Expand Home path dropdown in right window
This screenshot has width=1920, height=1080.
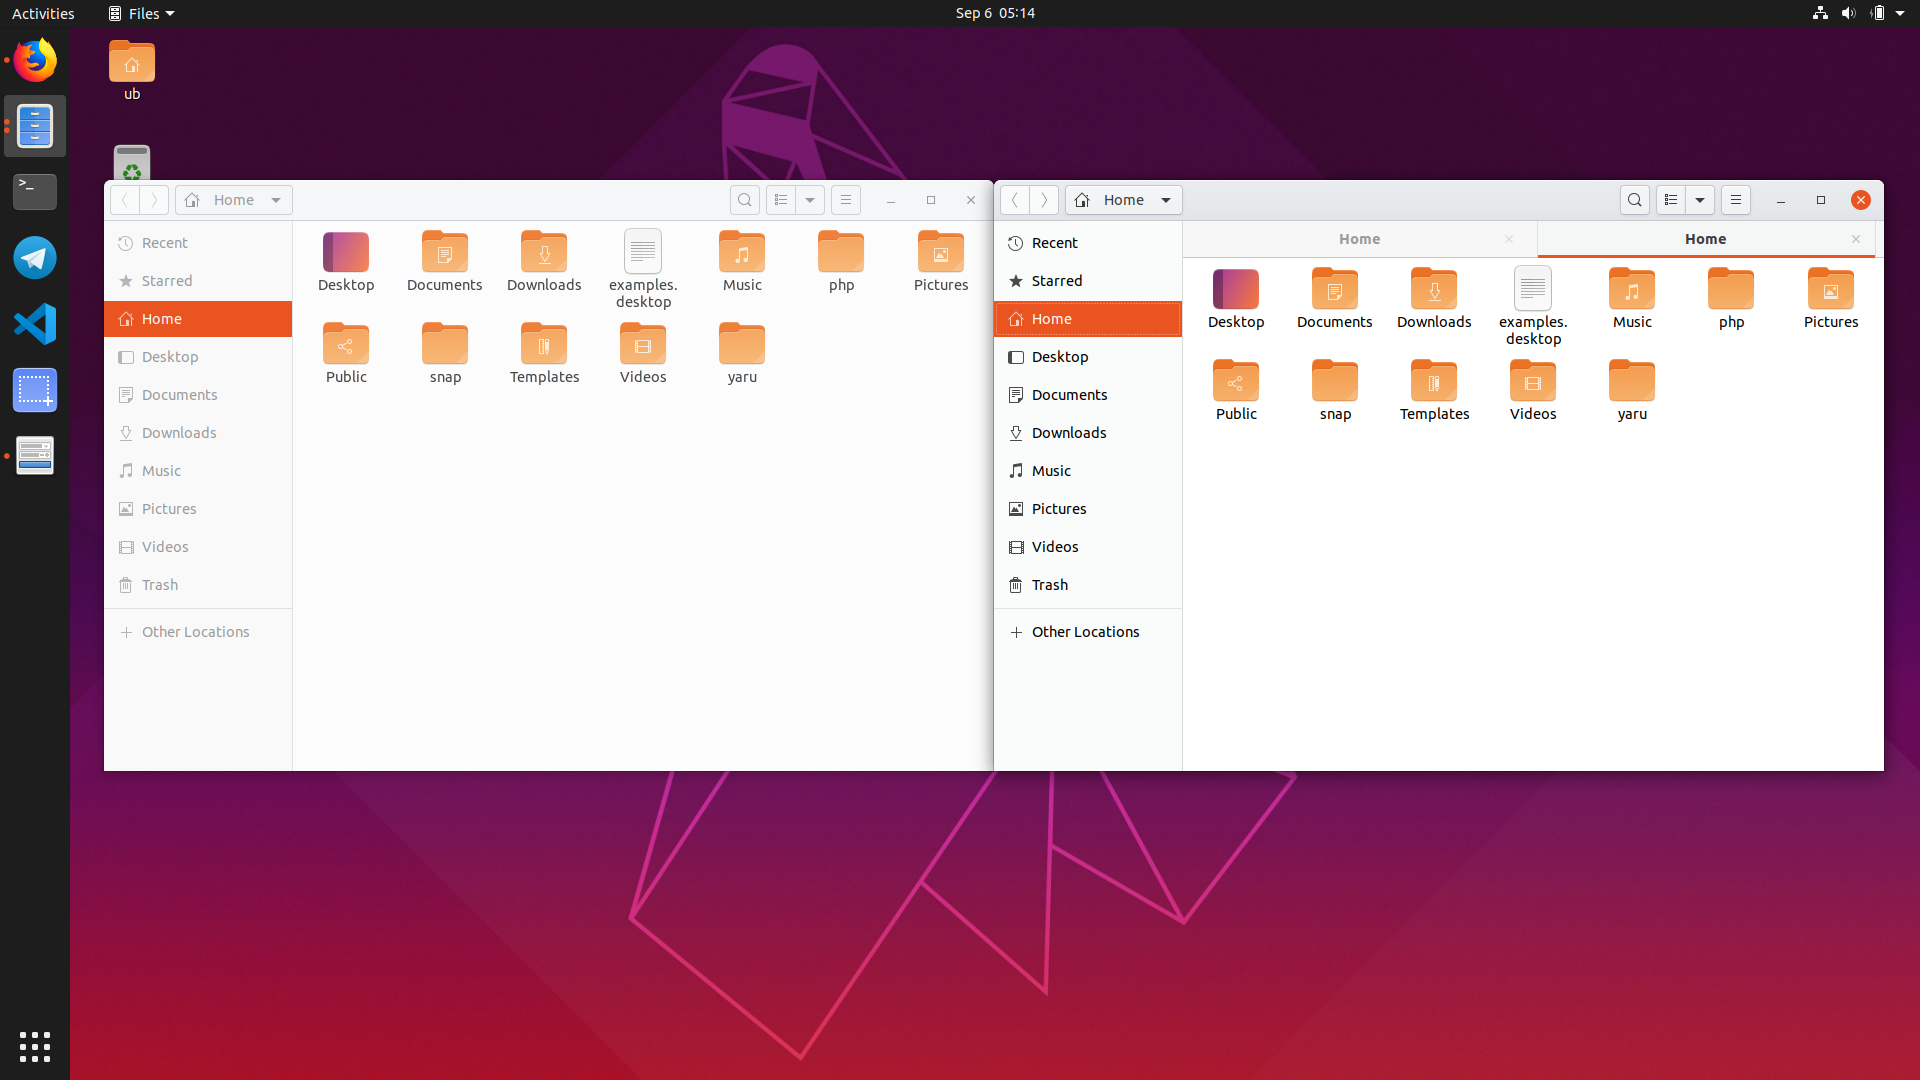[x=1165, y=200]
